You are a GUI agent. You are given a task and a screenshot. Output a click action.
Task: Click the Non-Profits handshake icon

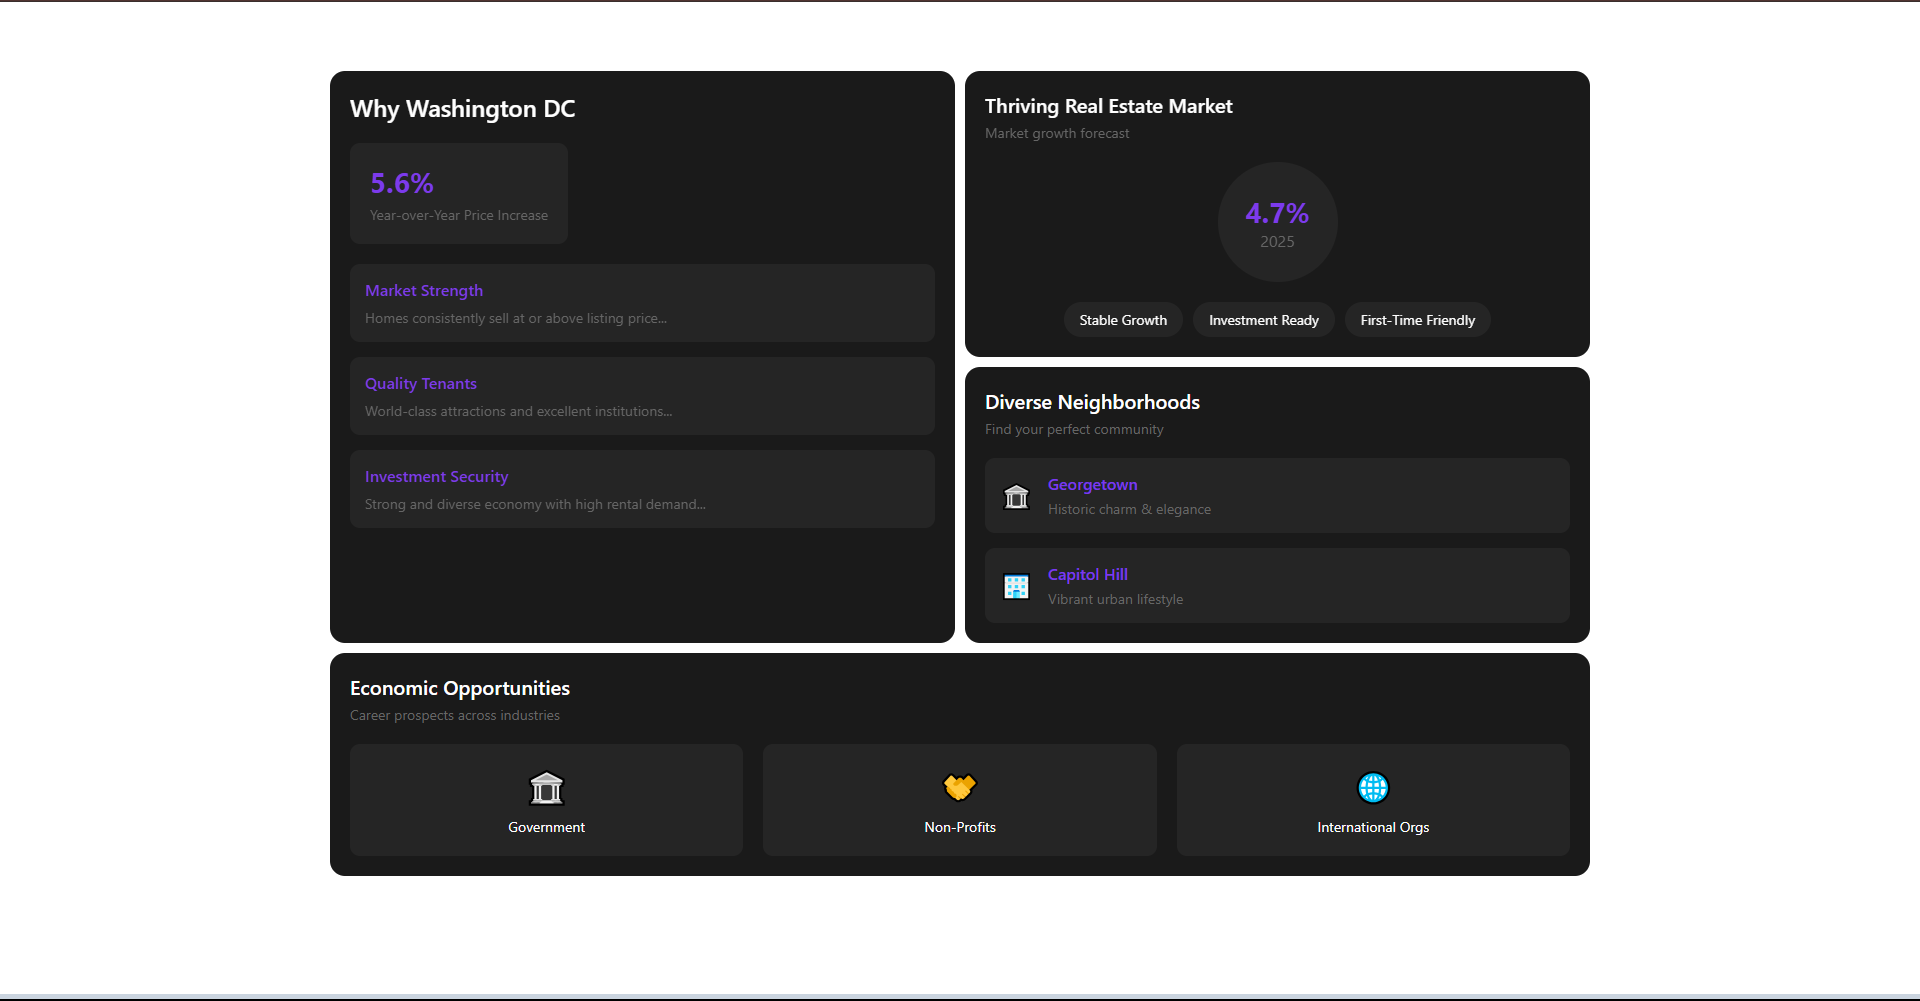coord(959,788)
